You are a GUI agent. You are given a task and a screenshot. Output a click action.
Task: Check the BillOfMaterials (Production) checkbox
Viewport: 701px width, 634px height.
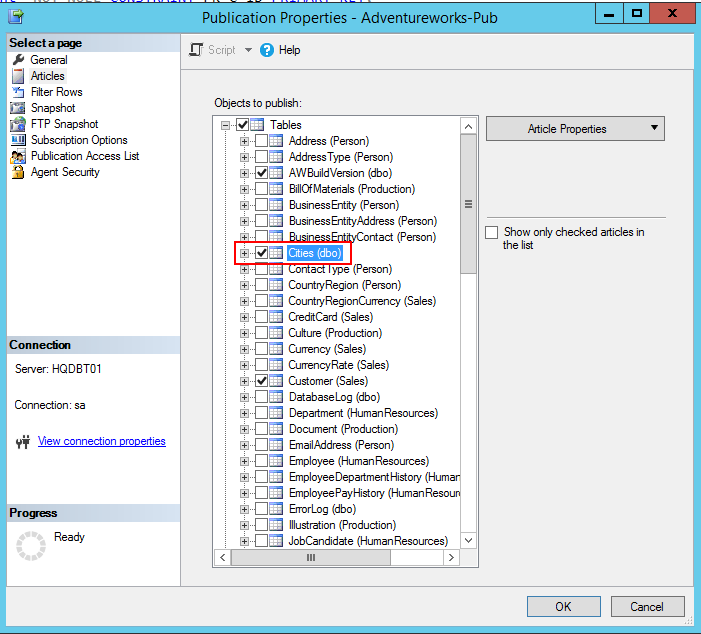(262, 189)
